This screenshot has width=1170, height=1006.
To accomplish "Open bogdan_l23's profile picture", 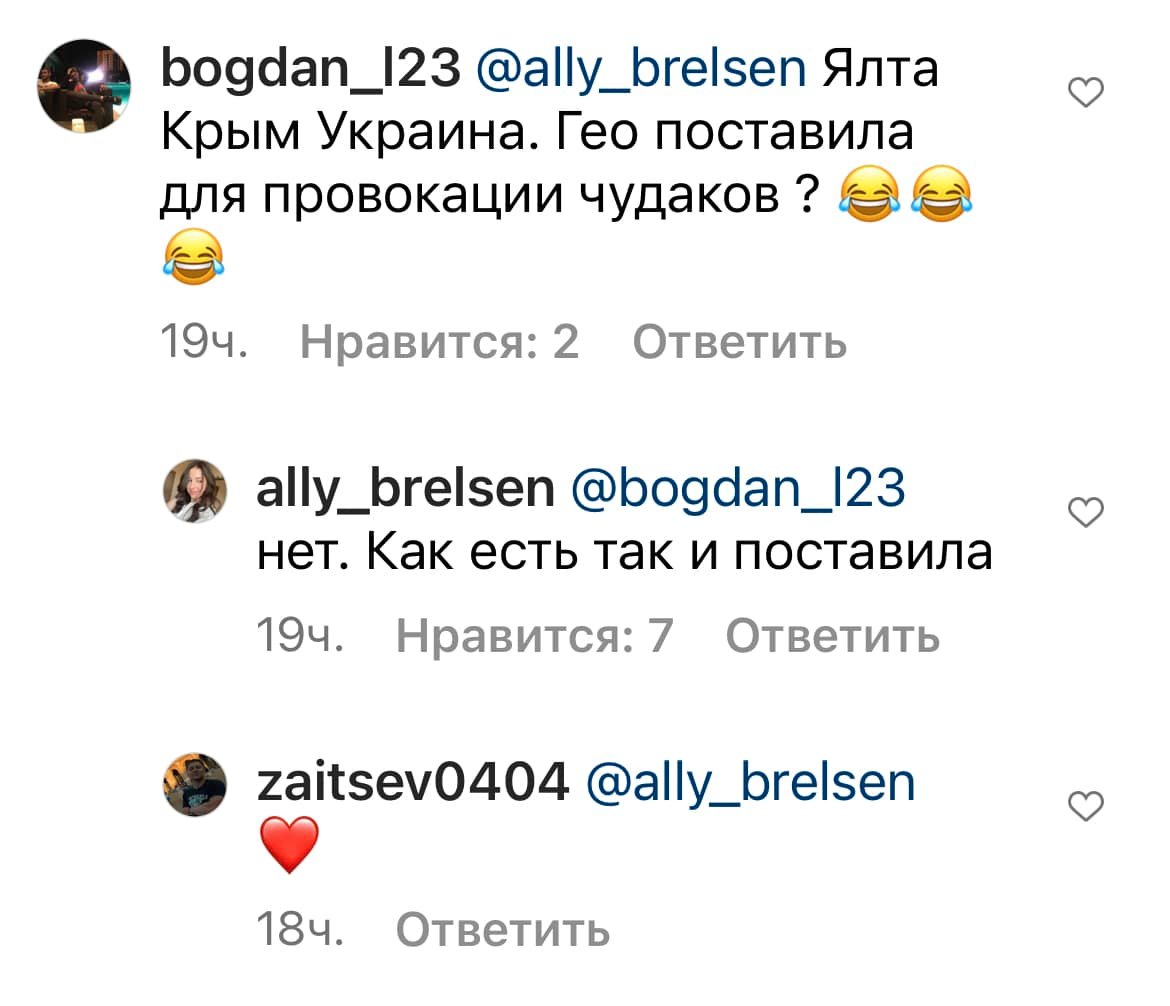I will pos(84,87).
